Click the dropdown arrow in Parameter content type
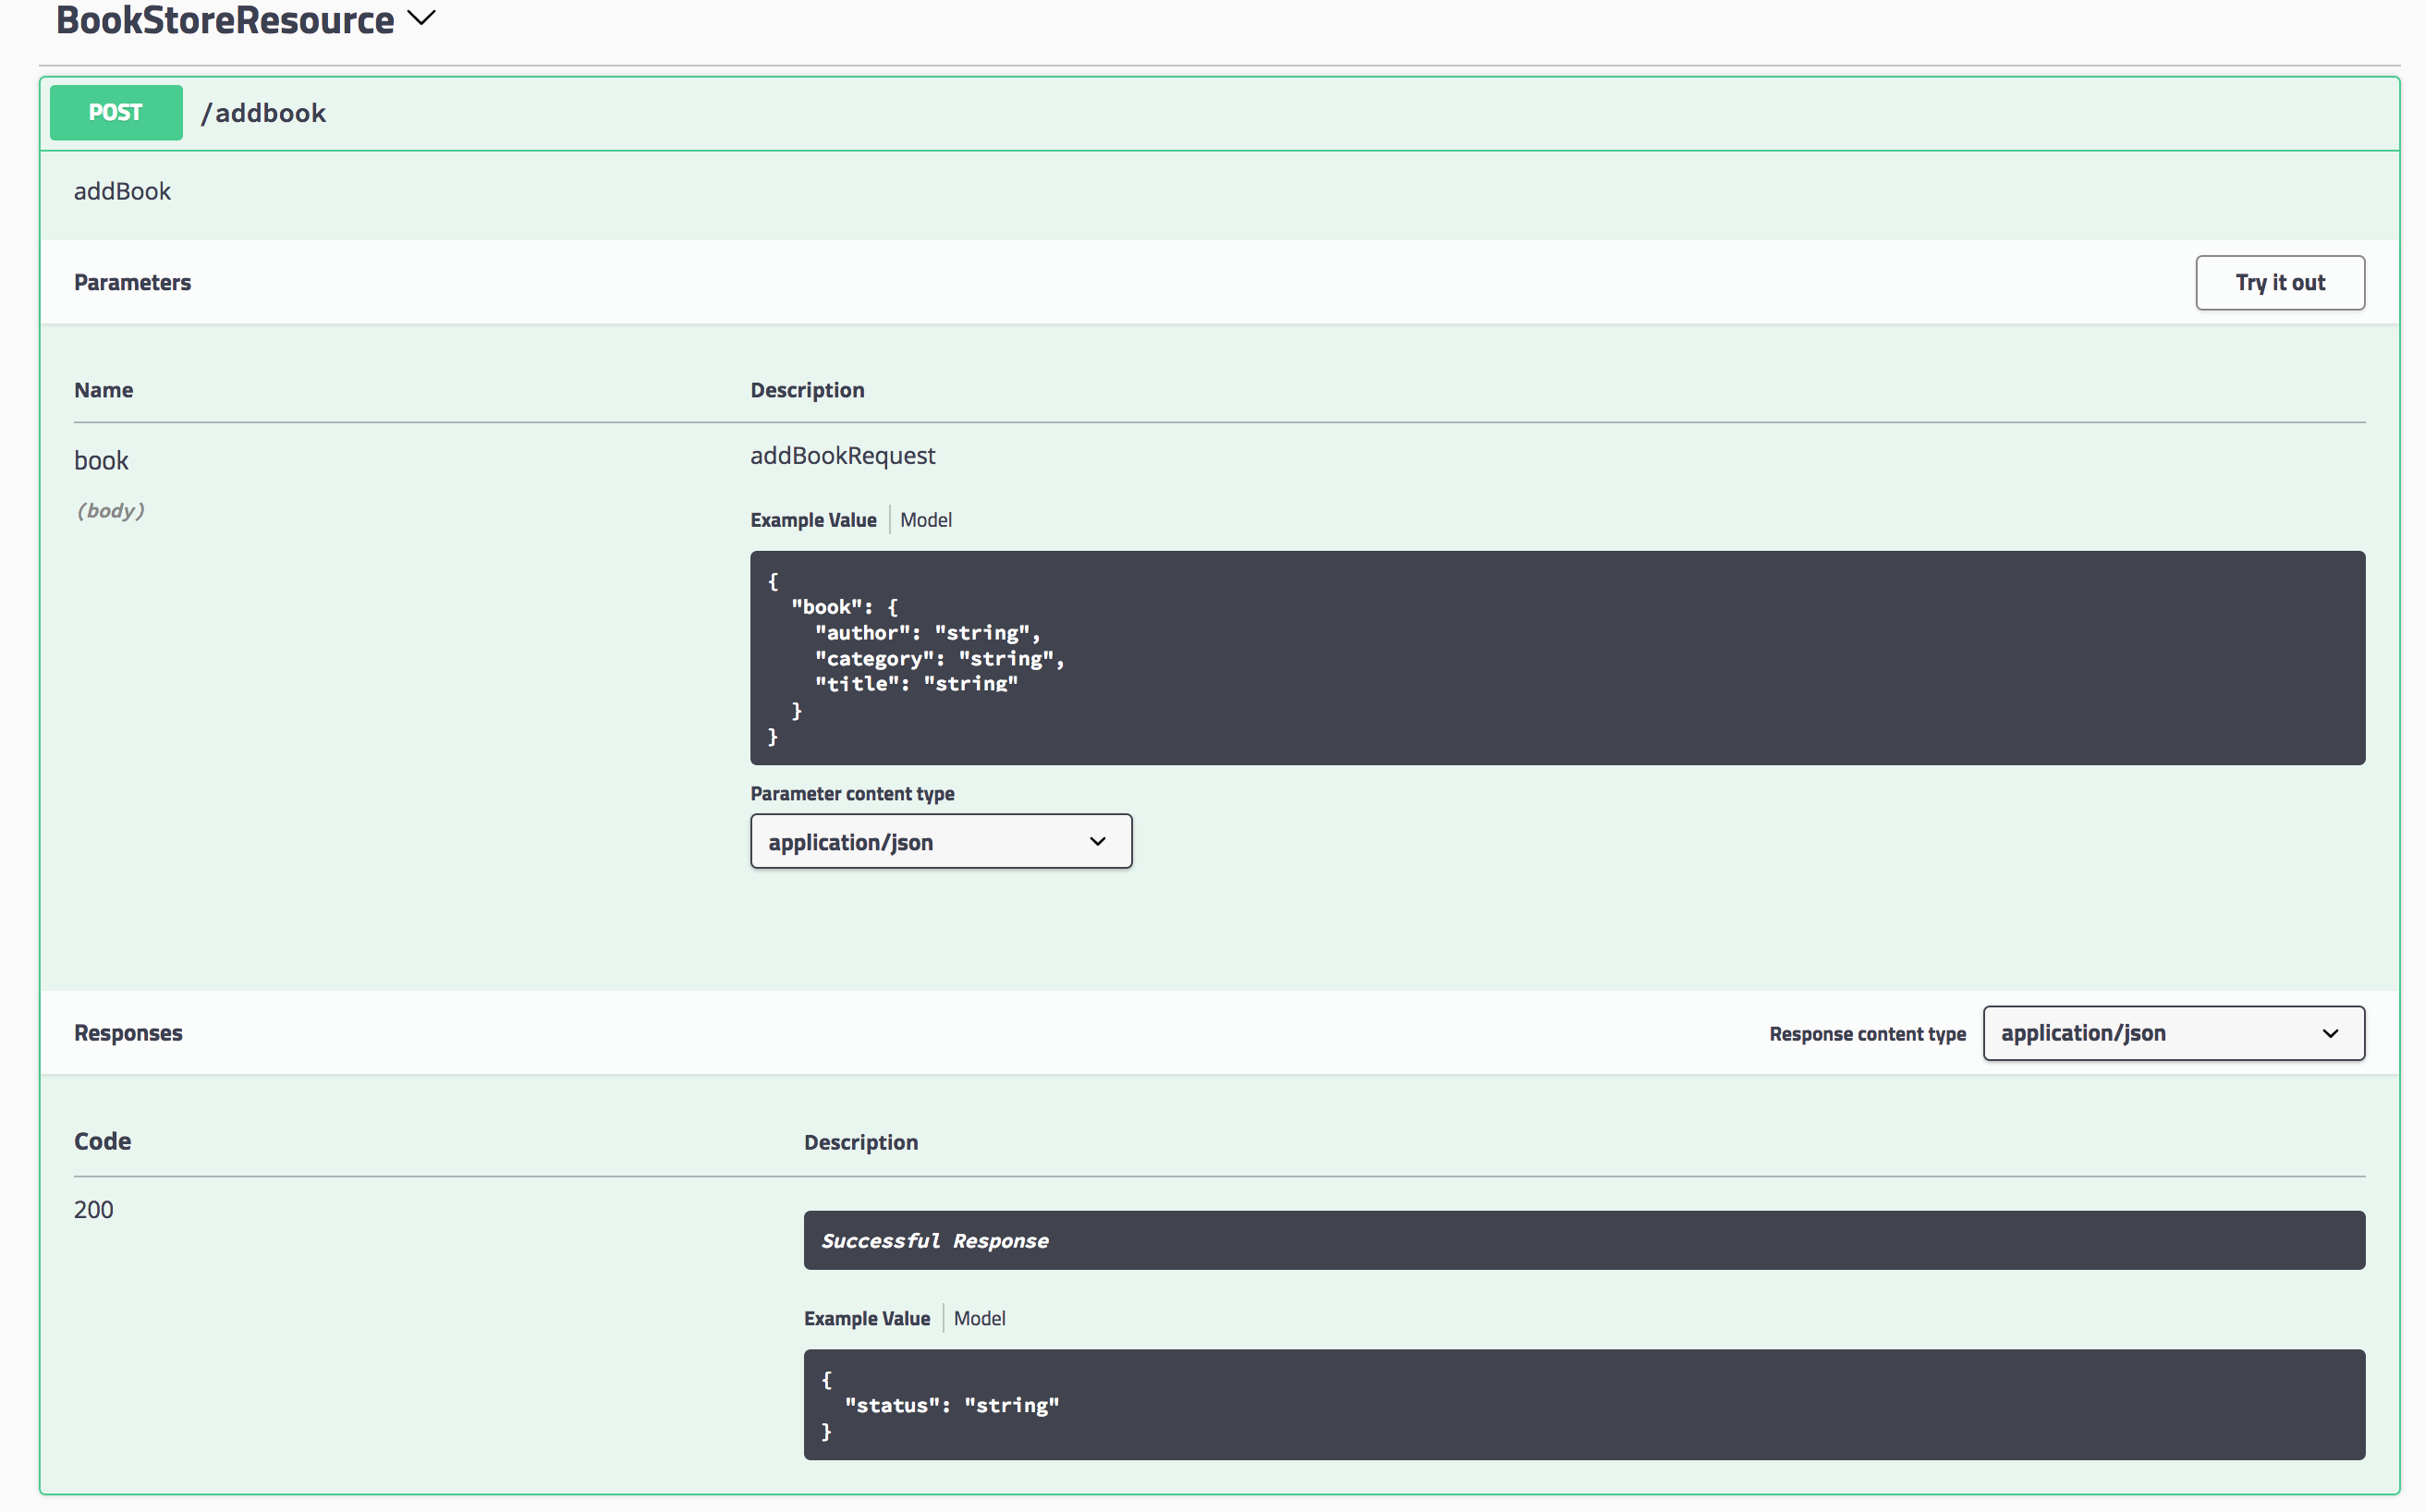Image resolution: width=2425 pixels, height=1512 pixels. pos(1097,842)
